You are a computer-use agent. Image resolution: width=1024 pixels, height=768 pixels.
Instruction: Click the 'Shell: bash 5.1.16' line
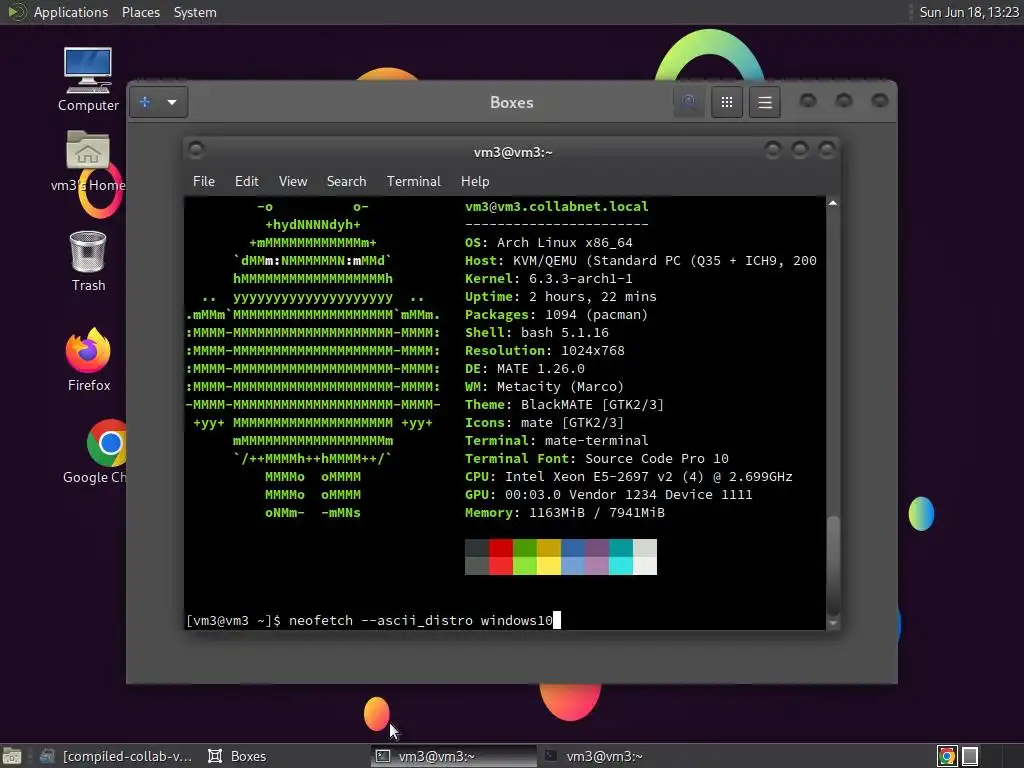[x=537, y=332]
